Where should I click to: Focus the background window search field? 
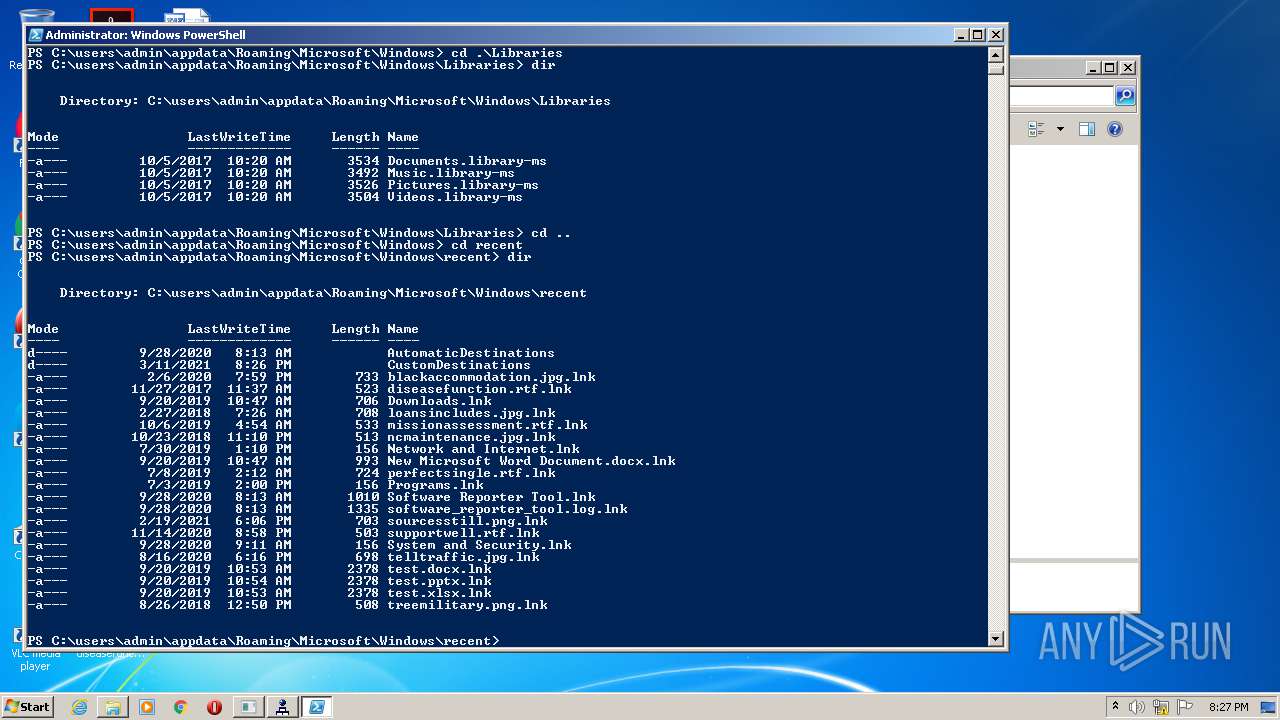click(1061, 96)
